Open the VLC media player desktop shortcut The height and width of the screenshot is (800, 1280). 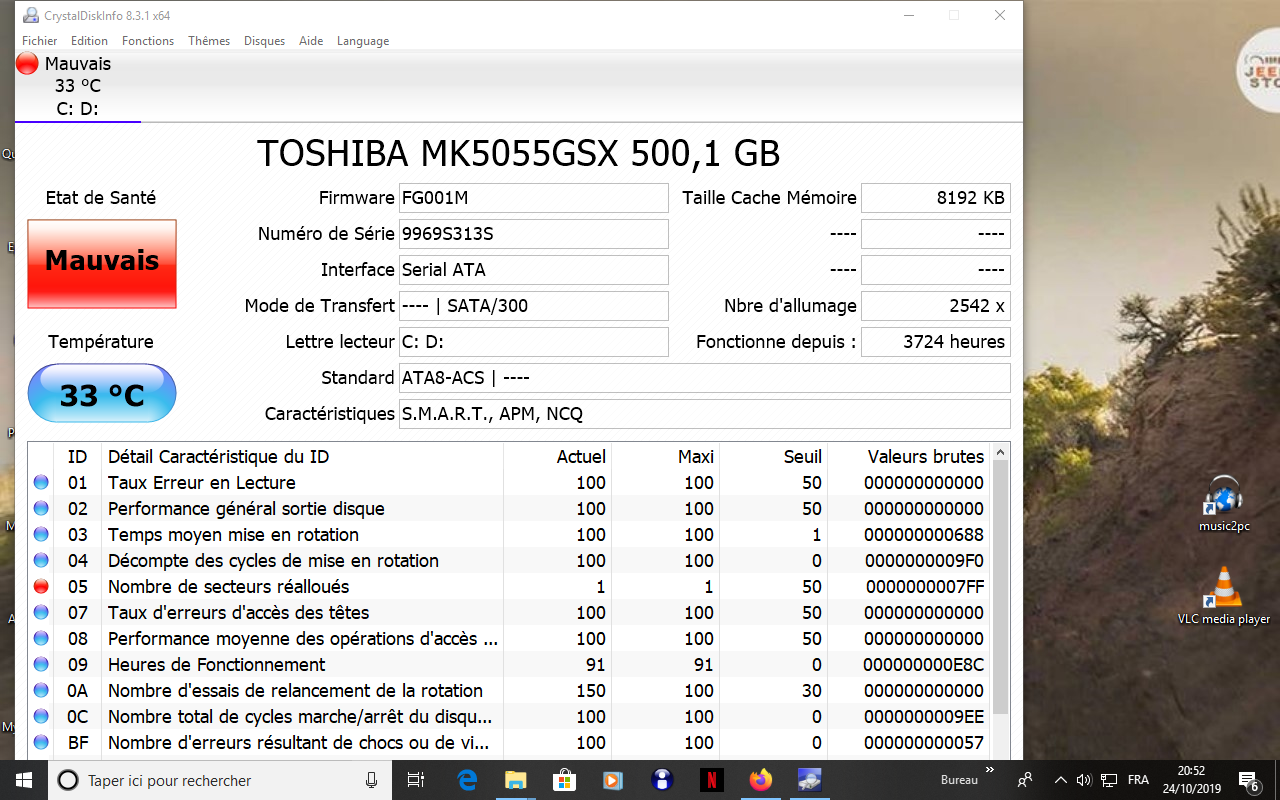1224,596
